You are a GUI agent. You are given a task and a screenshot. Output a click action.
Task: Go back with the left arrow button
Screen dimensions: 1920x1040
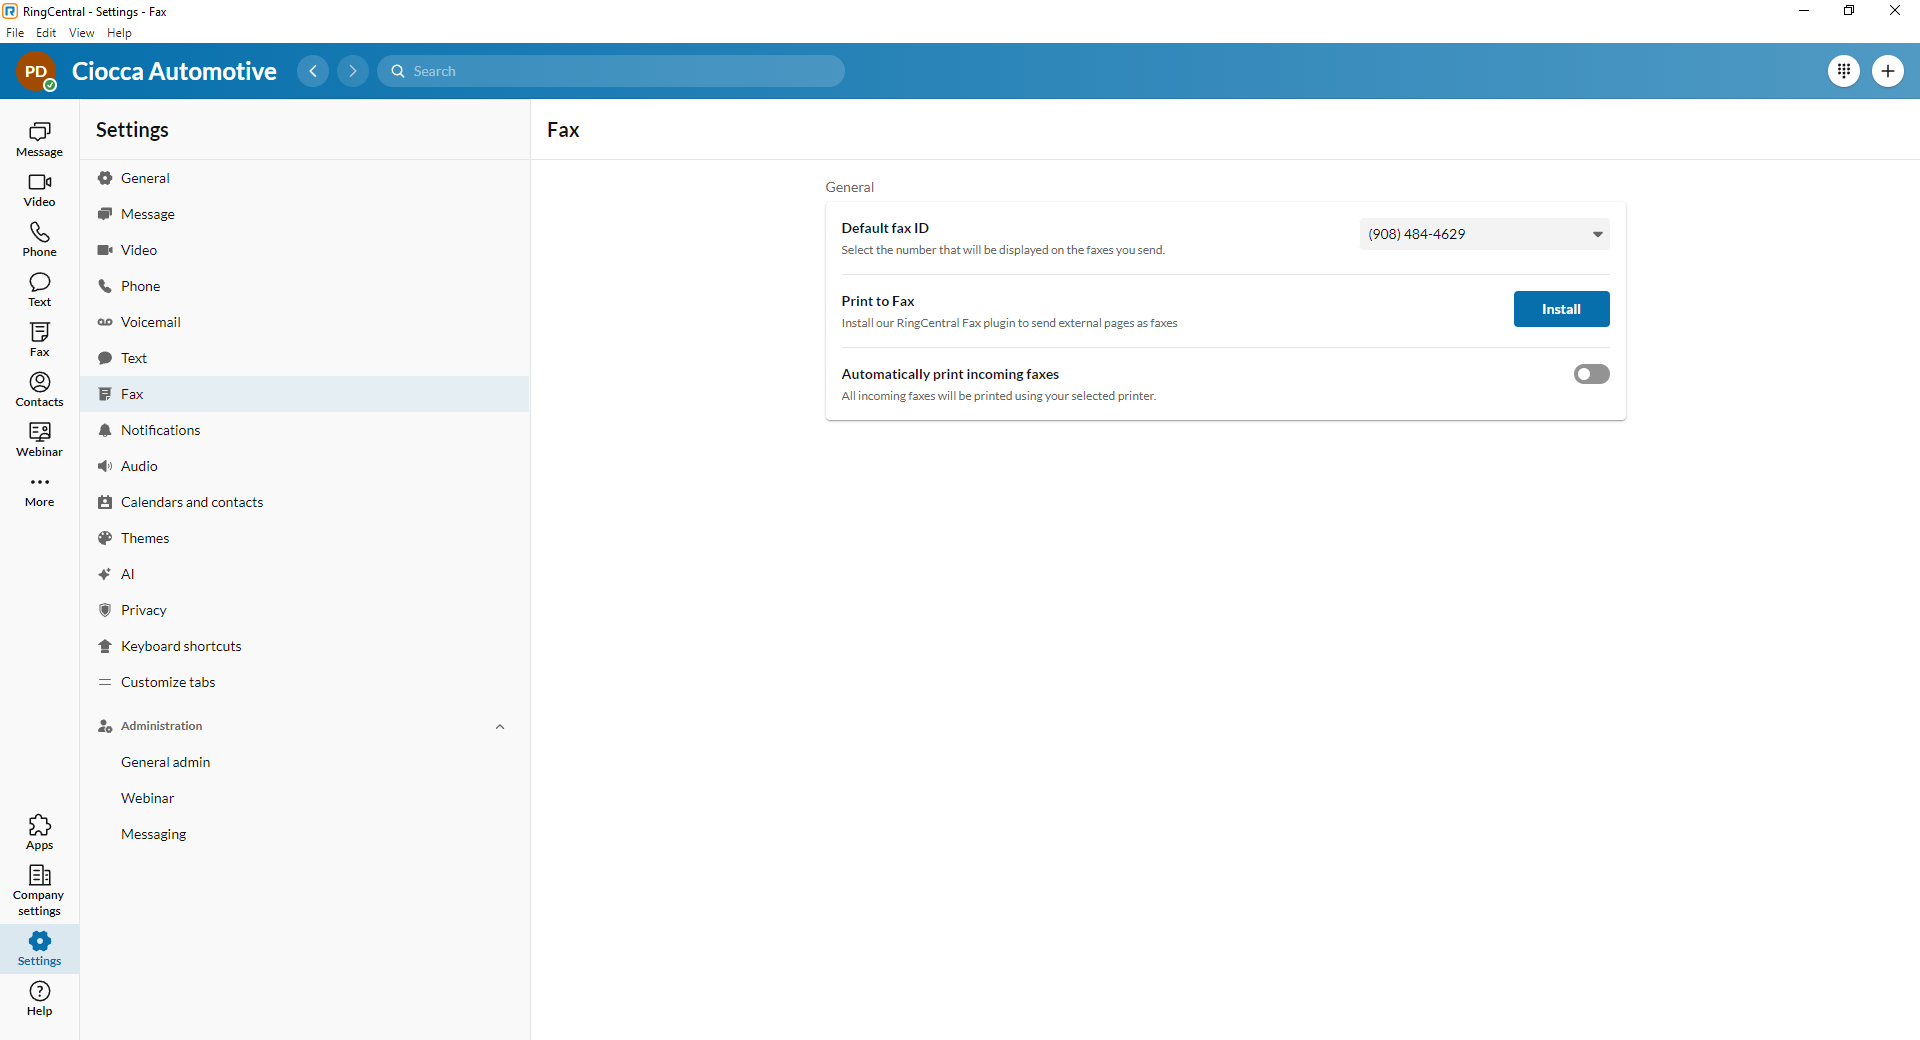313,71
